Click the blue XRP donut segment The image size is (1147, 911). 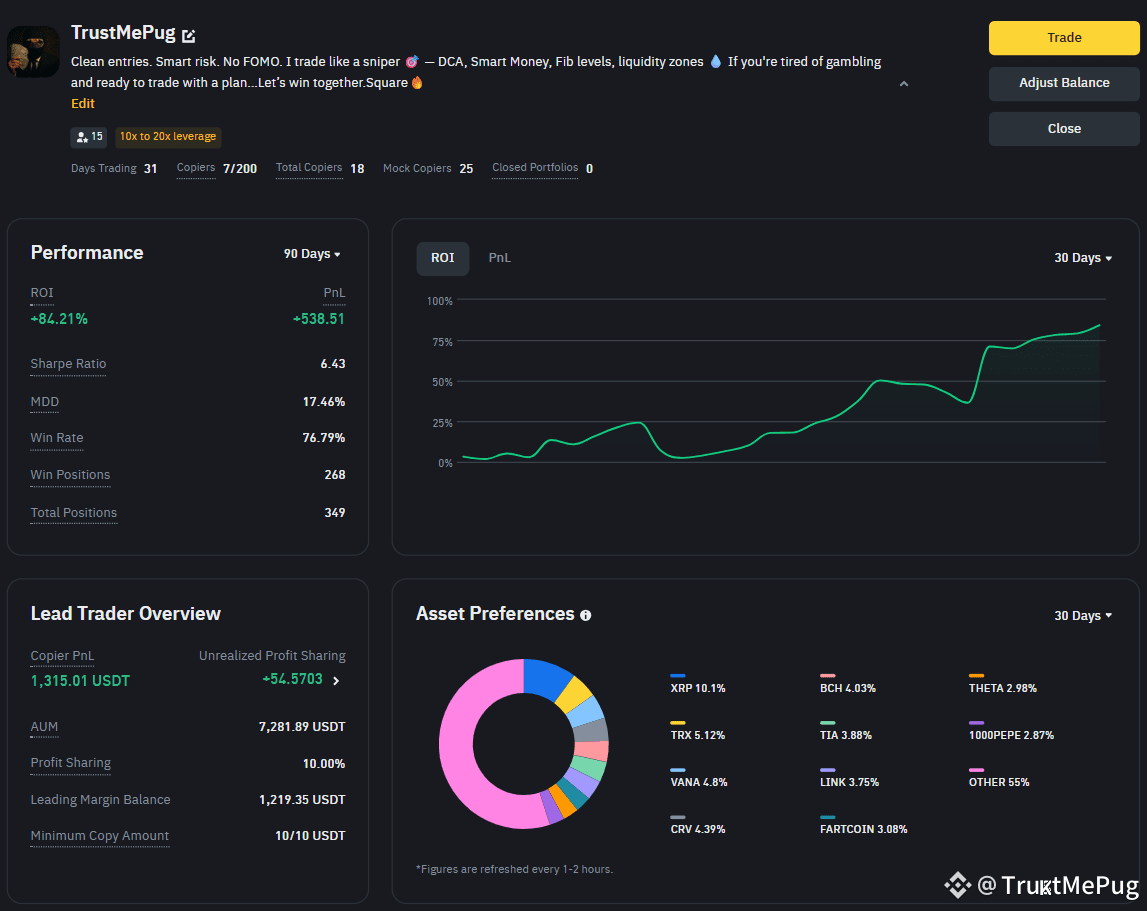pos(545,677)
